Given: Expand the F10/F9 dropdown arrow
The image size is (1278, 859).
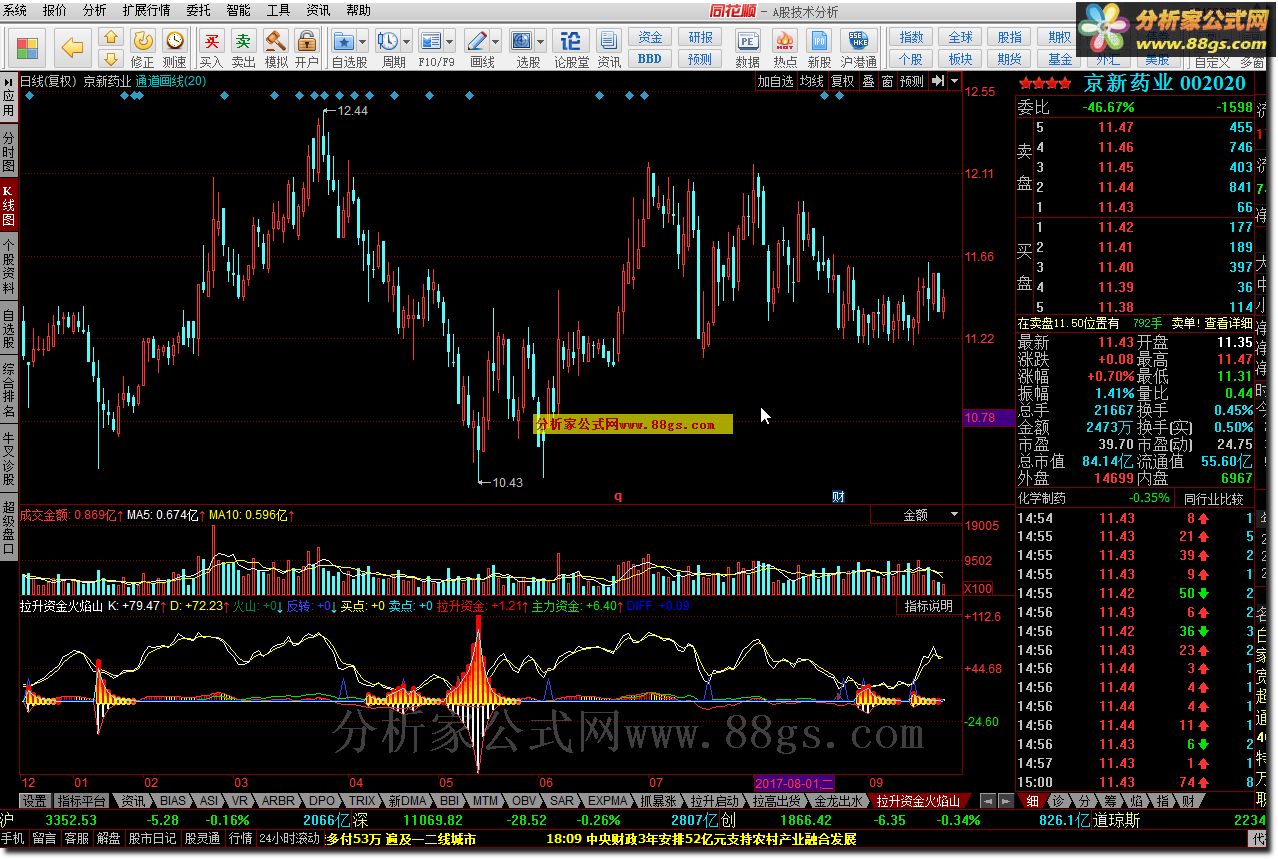Looking at the screenshot, I should [x=450, y=42].
